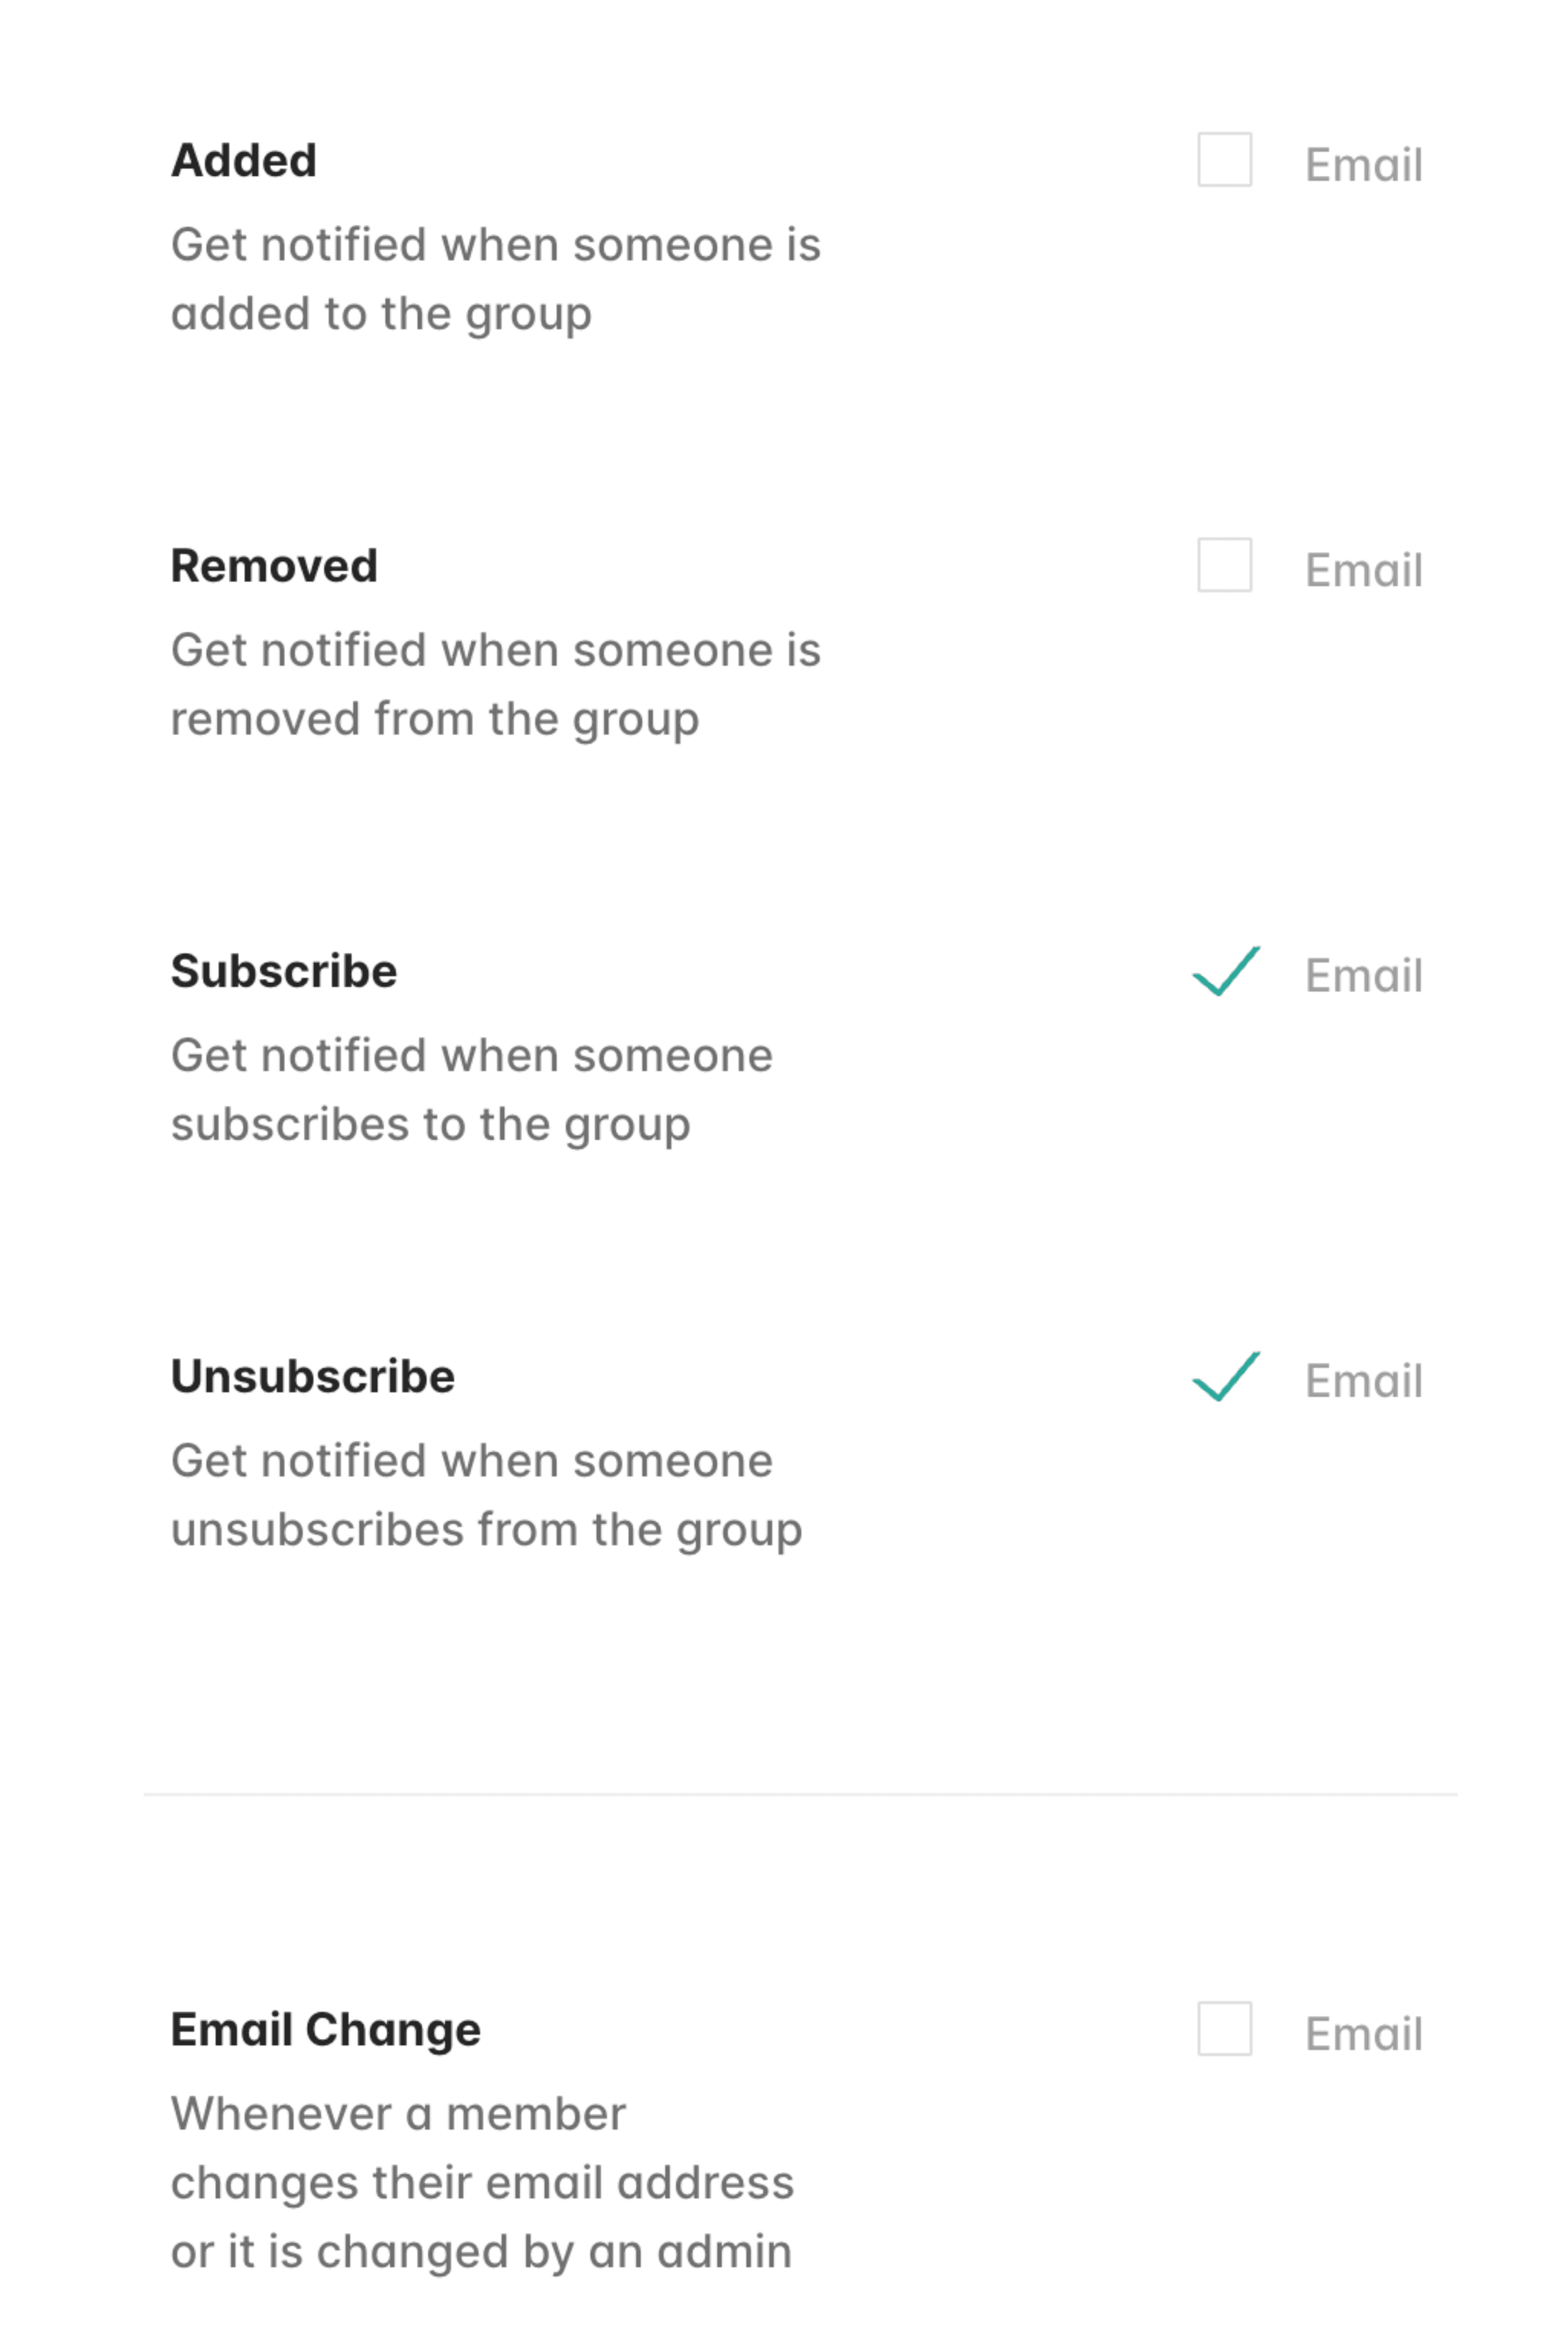This screenshot has width=1568, height=2346.
Task: Select the Email Change heading
Action: pos(326,2029)
